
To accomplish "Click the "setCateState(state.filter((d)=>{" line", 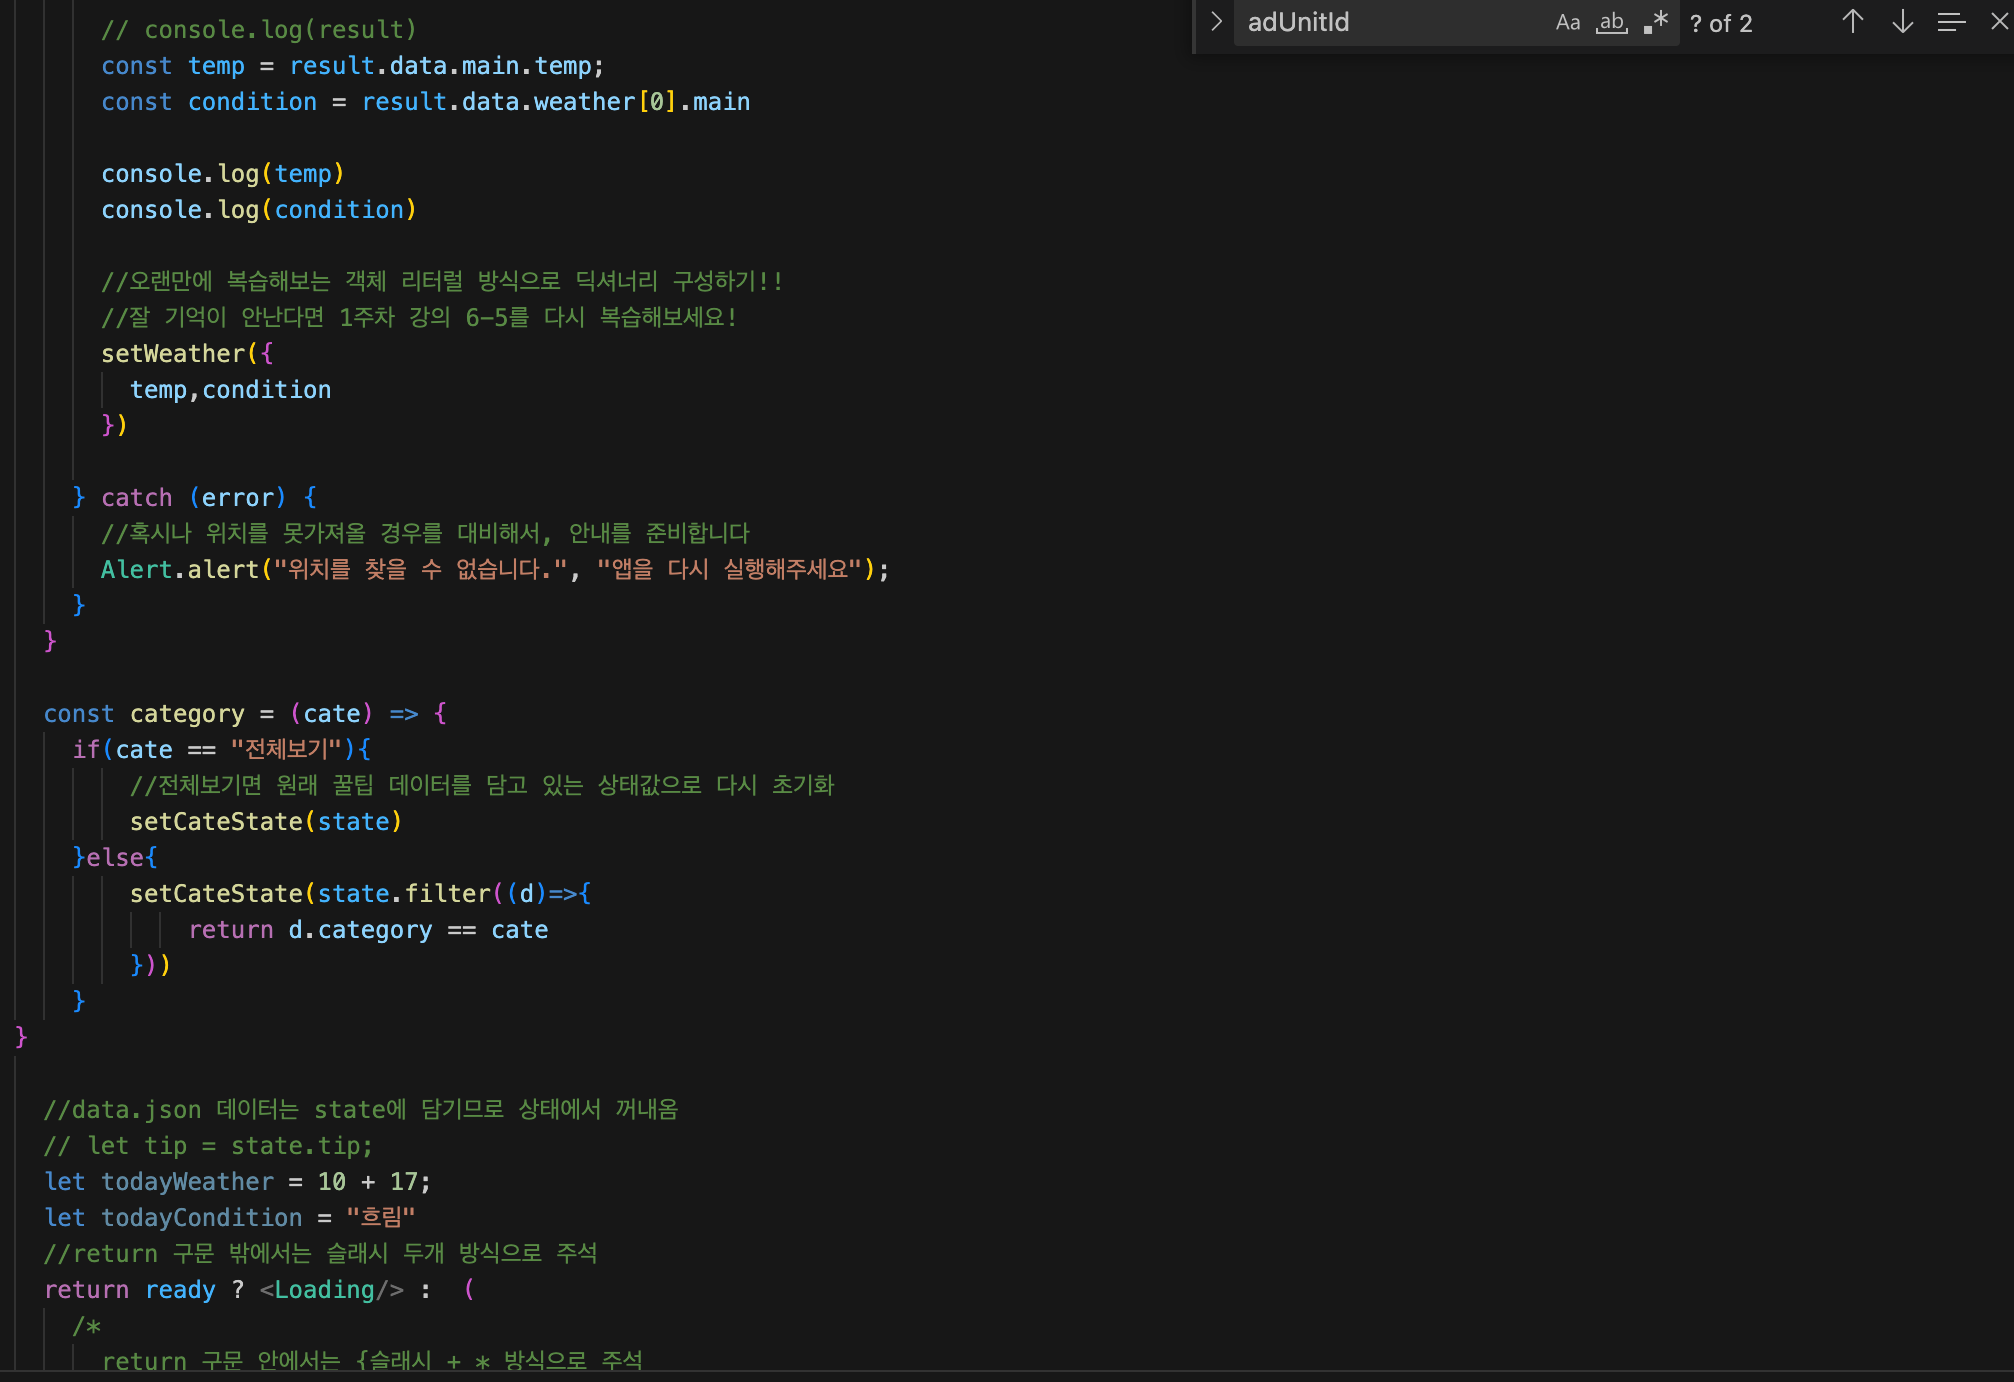I will pos(361,894).
